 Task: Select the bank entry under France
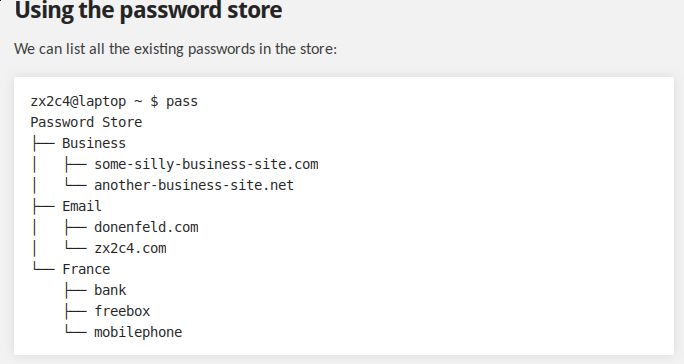[x=110, y=290]
